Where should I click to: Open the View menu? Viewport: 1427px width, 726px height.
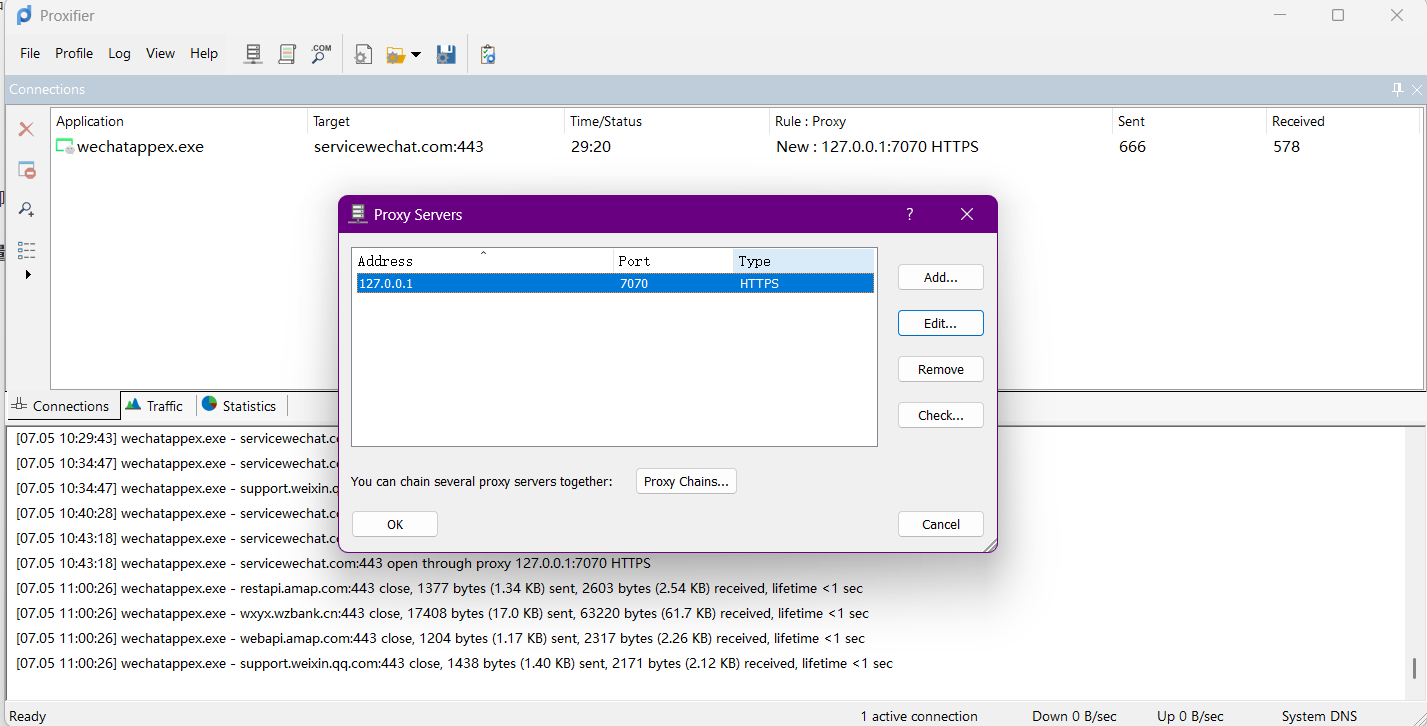tap(160, 54)
